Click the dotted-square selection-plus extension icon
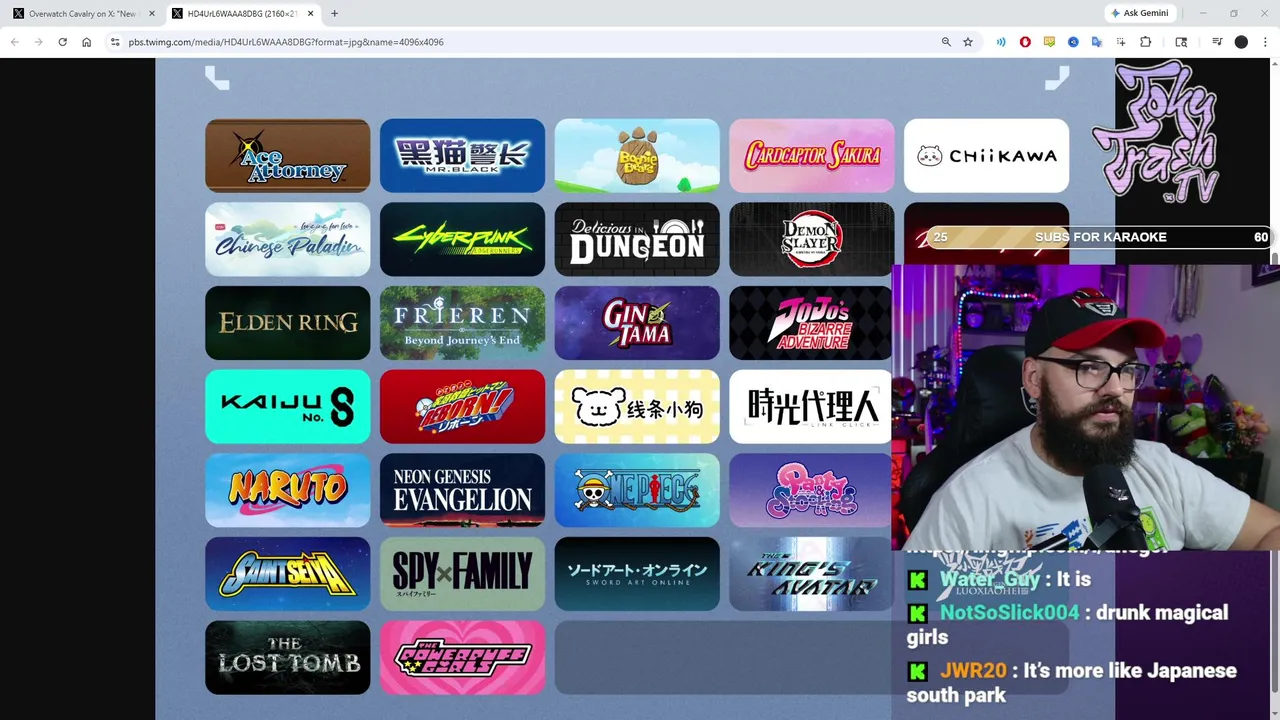The width and height of the screenshot is (1280, 720). (1121, 42)
